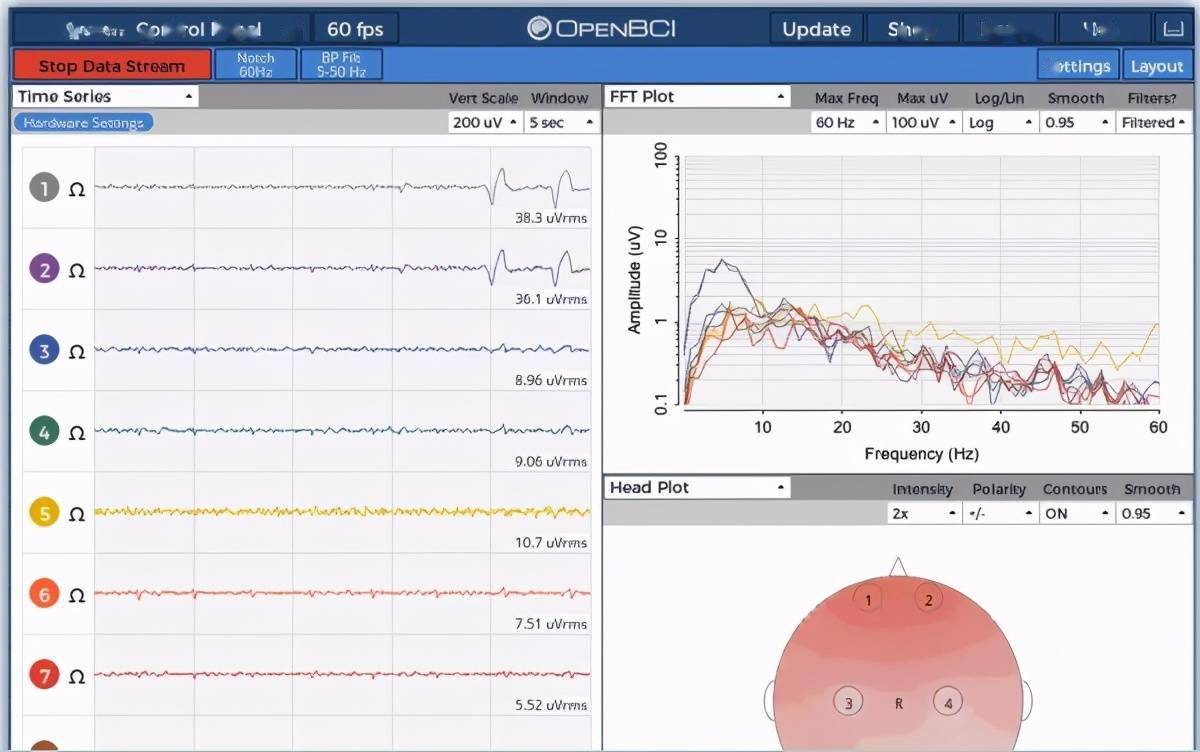The image size is (1200, 752).
Task: Turn off blue channel 3 button
Action: click(44, 351)
